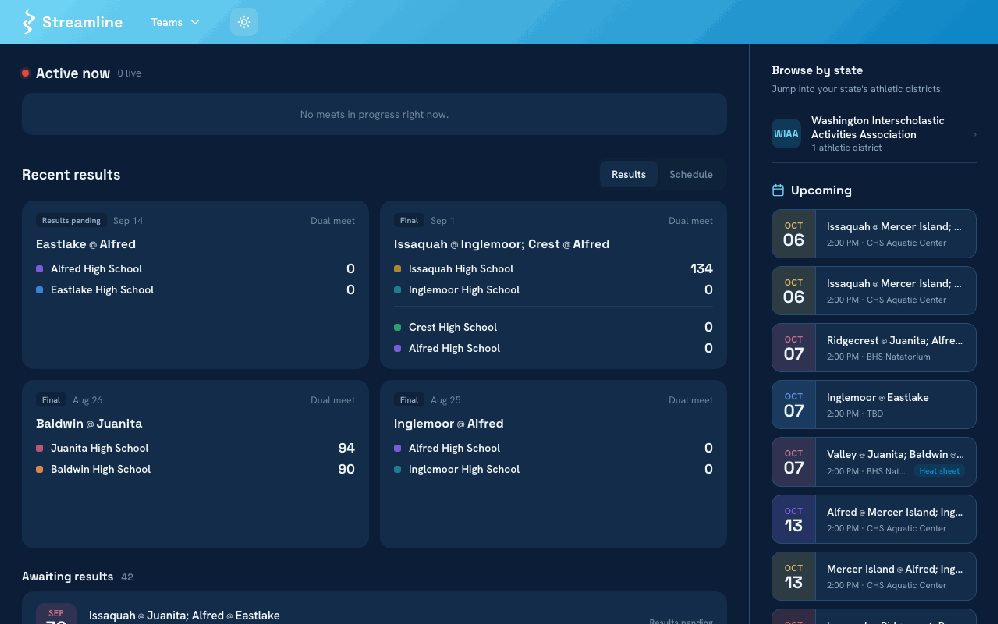Click the Streamline logo icon
The image size is (998, 624).
pyautogui.click(x=28, y=22)
